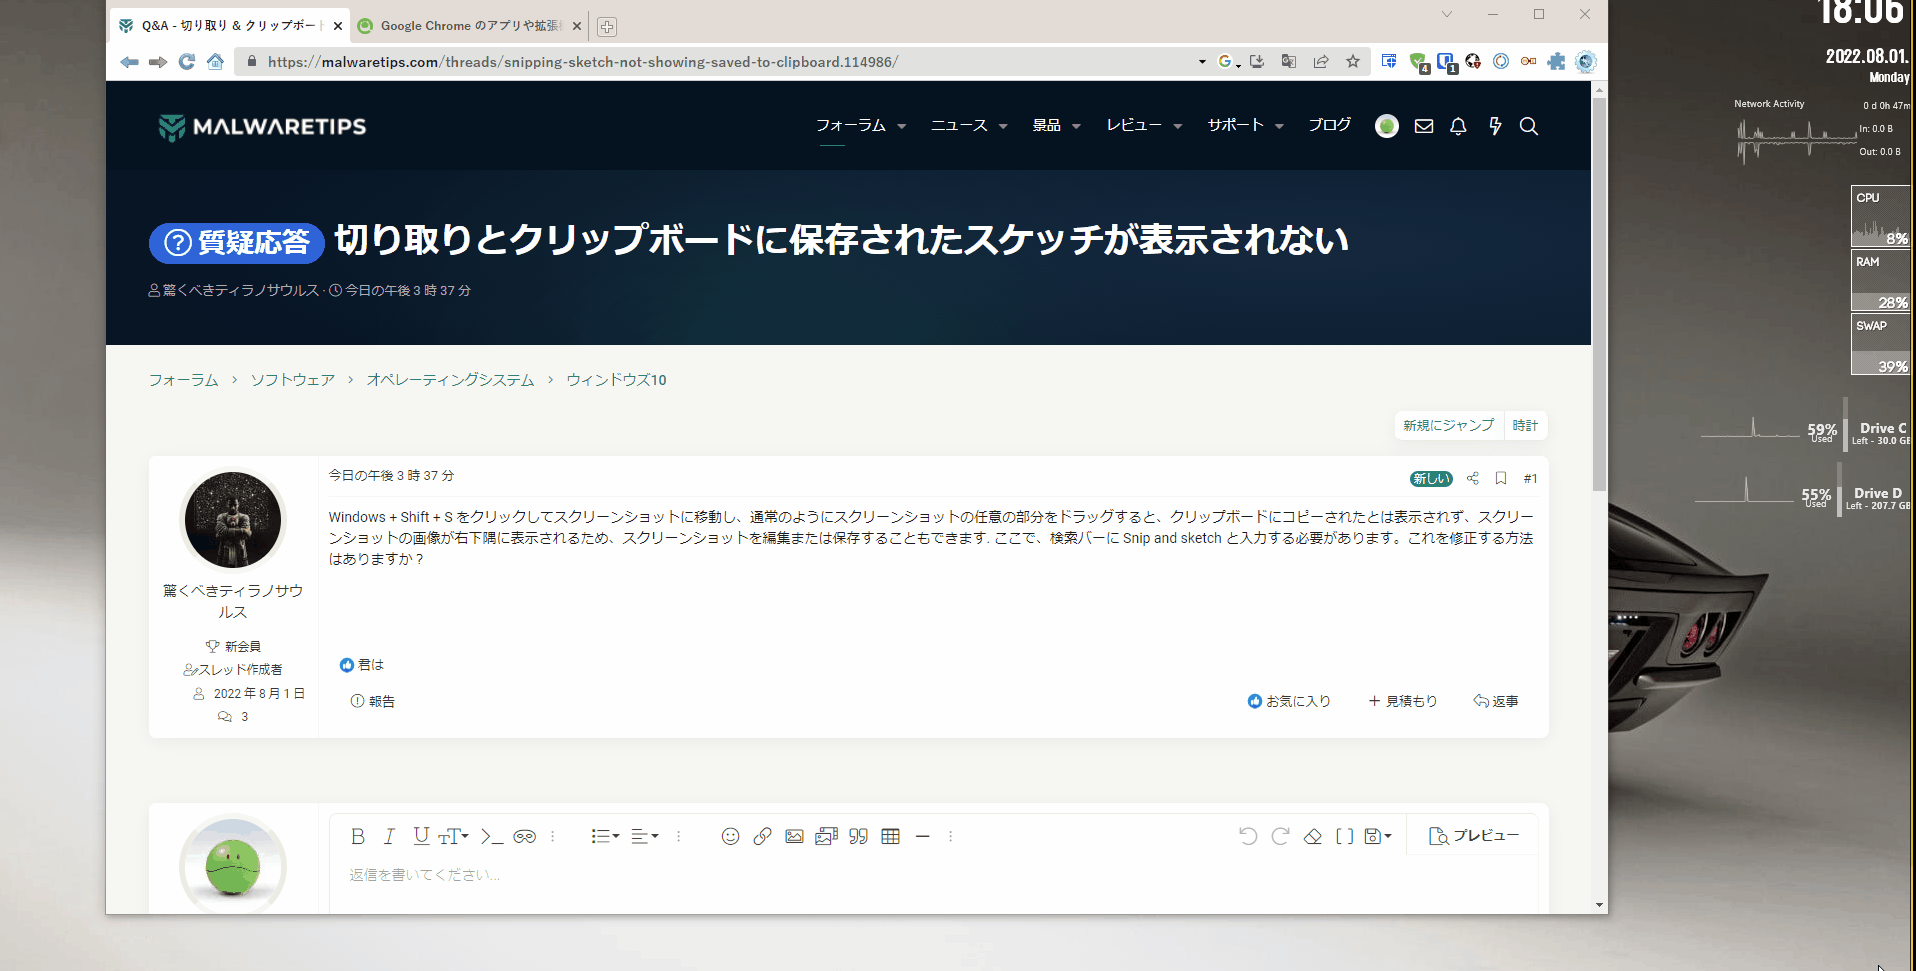
Task: Click the MalwareTips logo
Action: [262, 127]
